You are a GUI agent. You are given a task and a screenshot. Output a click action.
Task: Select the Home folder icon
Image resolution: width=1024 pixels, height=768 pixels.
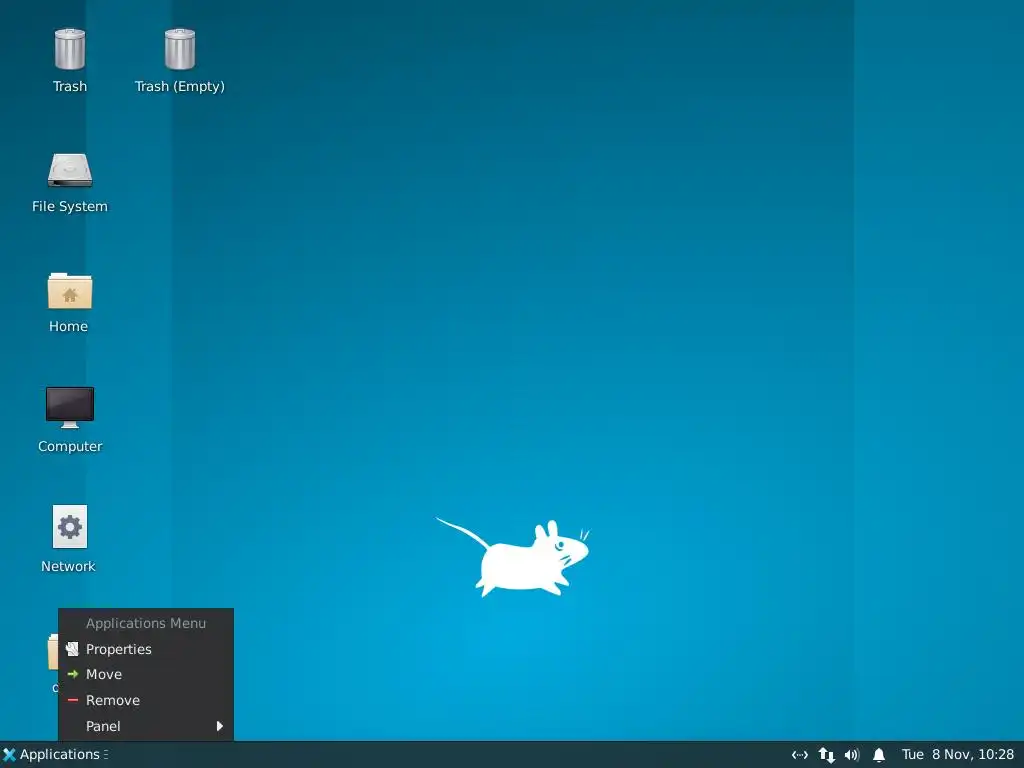70,291
